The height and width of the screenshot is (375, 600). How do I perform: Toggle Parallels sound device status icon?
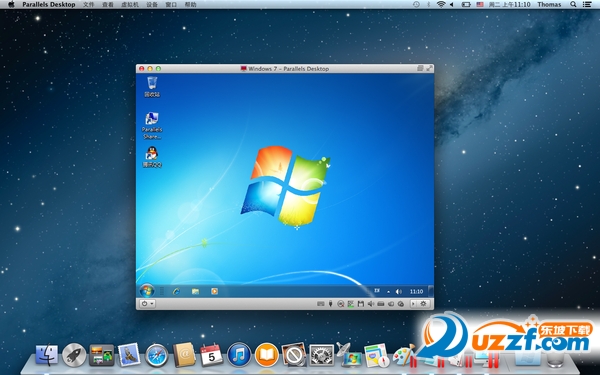click(371, 304)
